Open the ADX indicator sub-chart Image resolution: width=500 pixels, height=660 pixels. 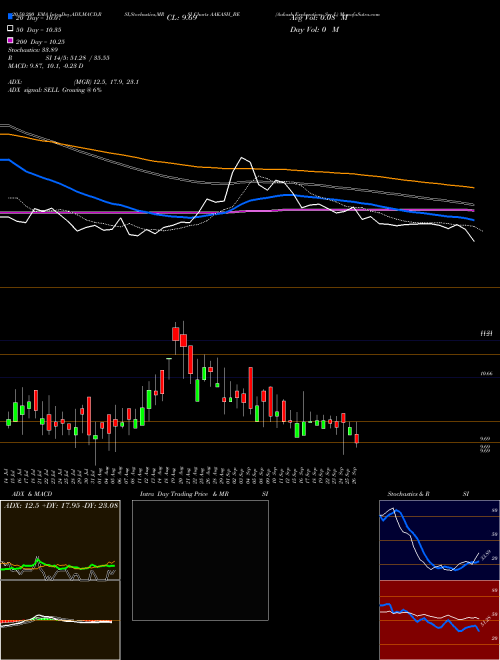point(60,540)
